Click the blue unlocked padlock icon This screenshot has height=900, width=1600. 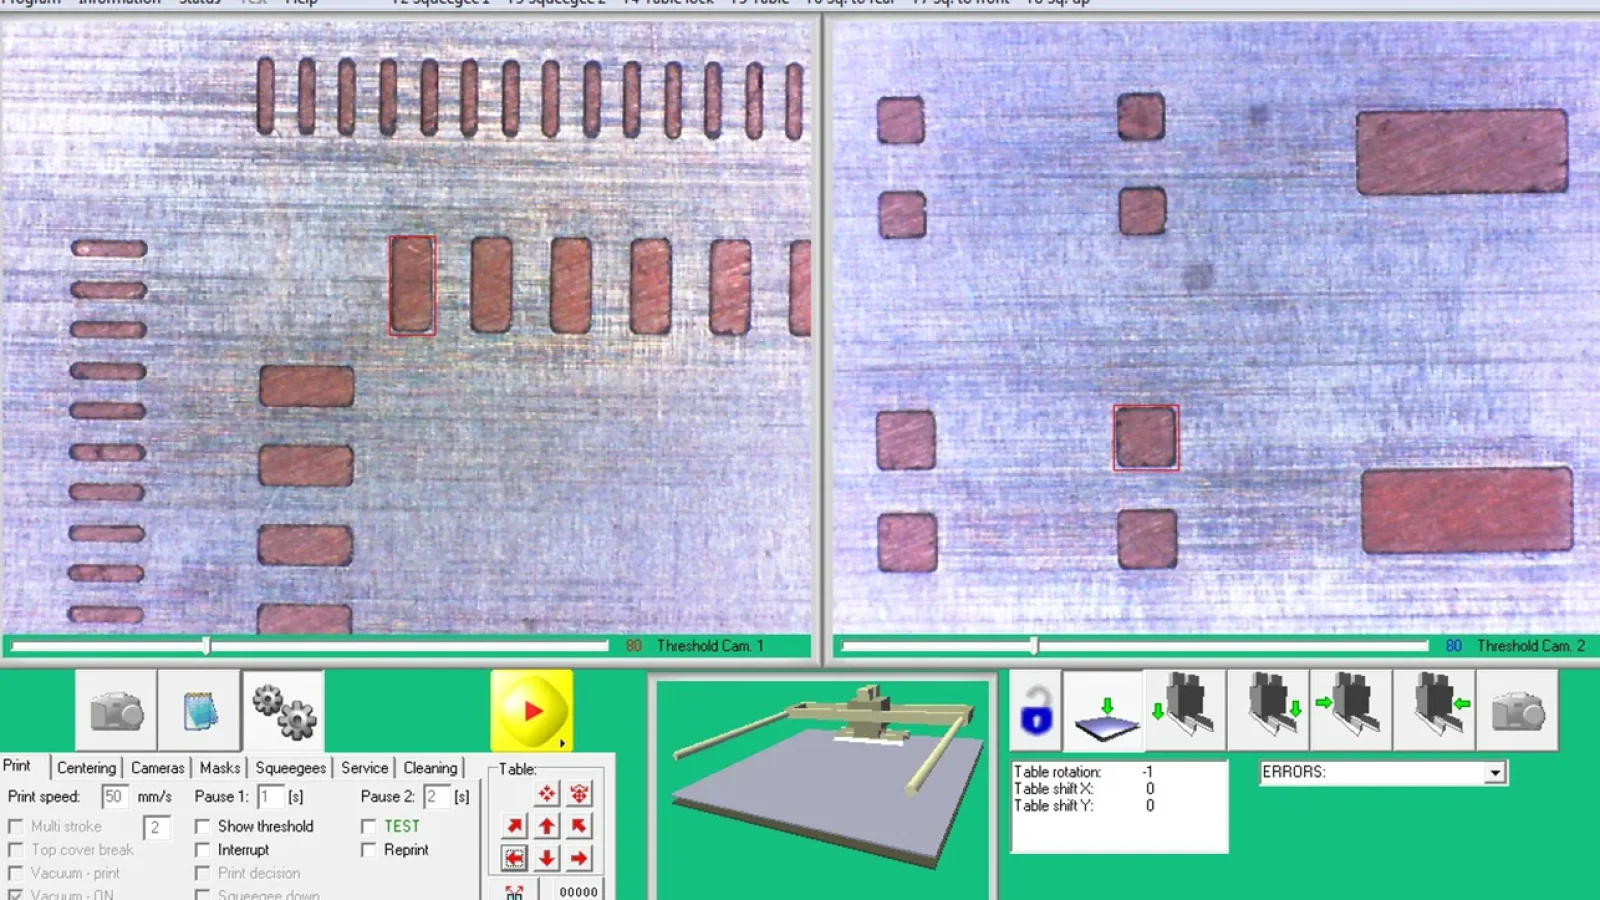pos(1036,711)
